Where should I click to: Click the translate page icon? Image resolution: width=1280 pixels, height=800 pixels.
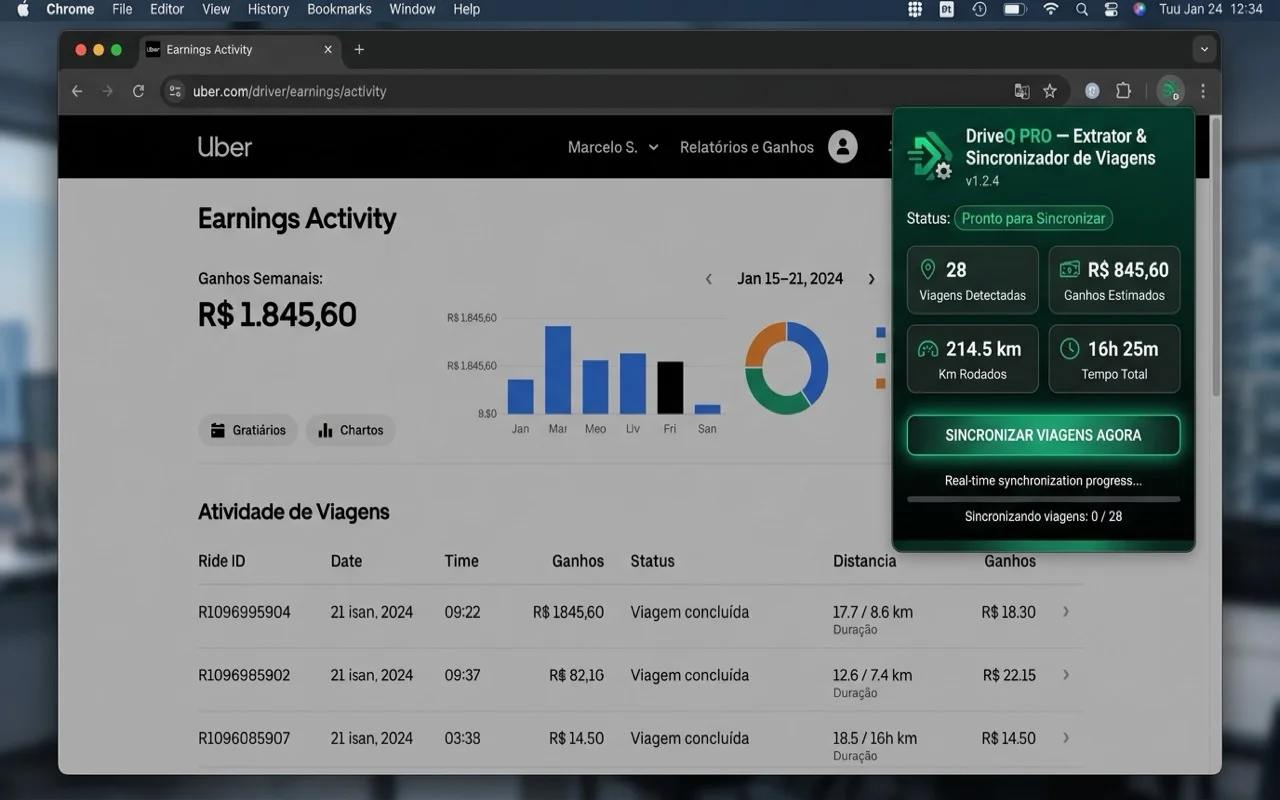point(1022,91)
